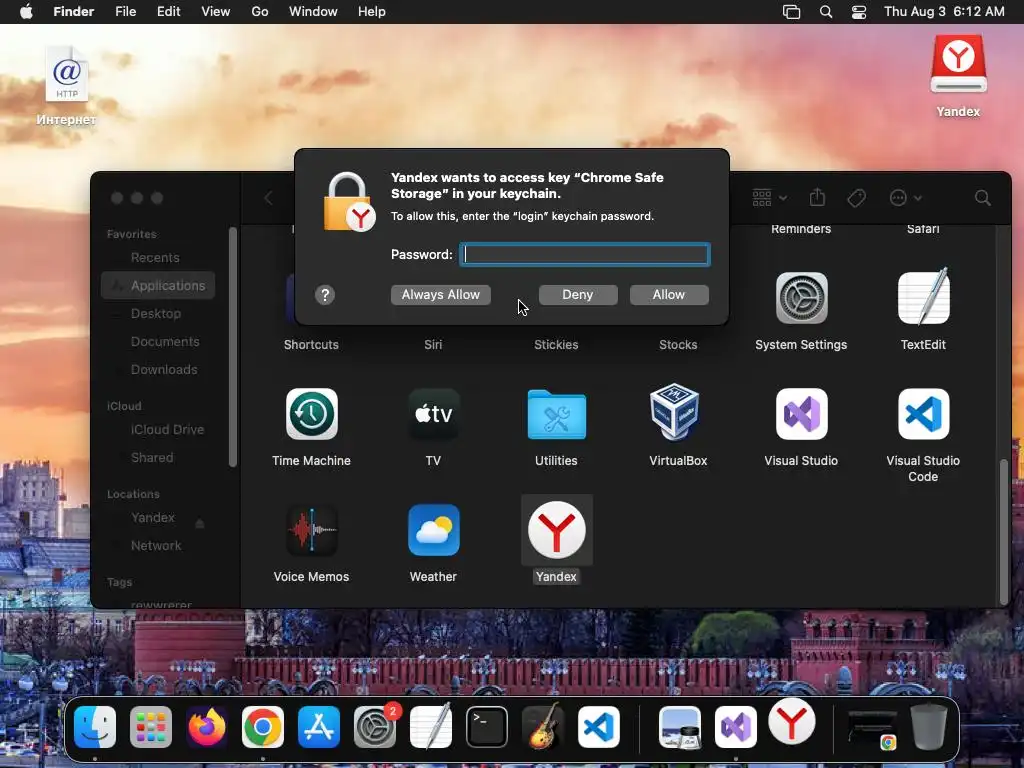Open the Finder menu in menu bar
The image size is (1024, 768).
tap(73, 12)
